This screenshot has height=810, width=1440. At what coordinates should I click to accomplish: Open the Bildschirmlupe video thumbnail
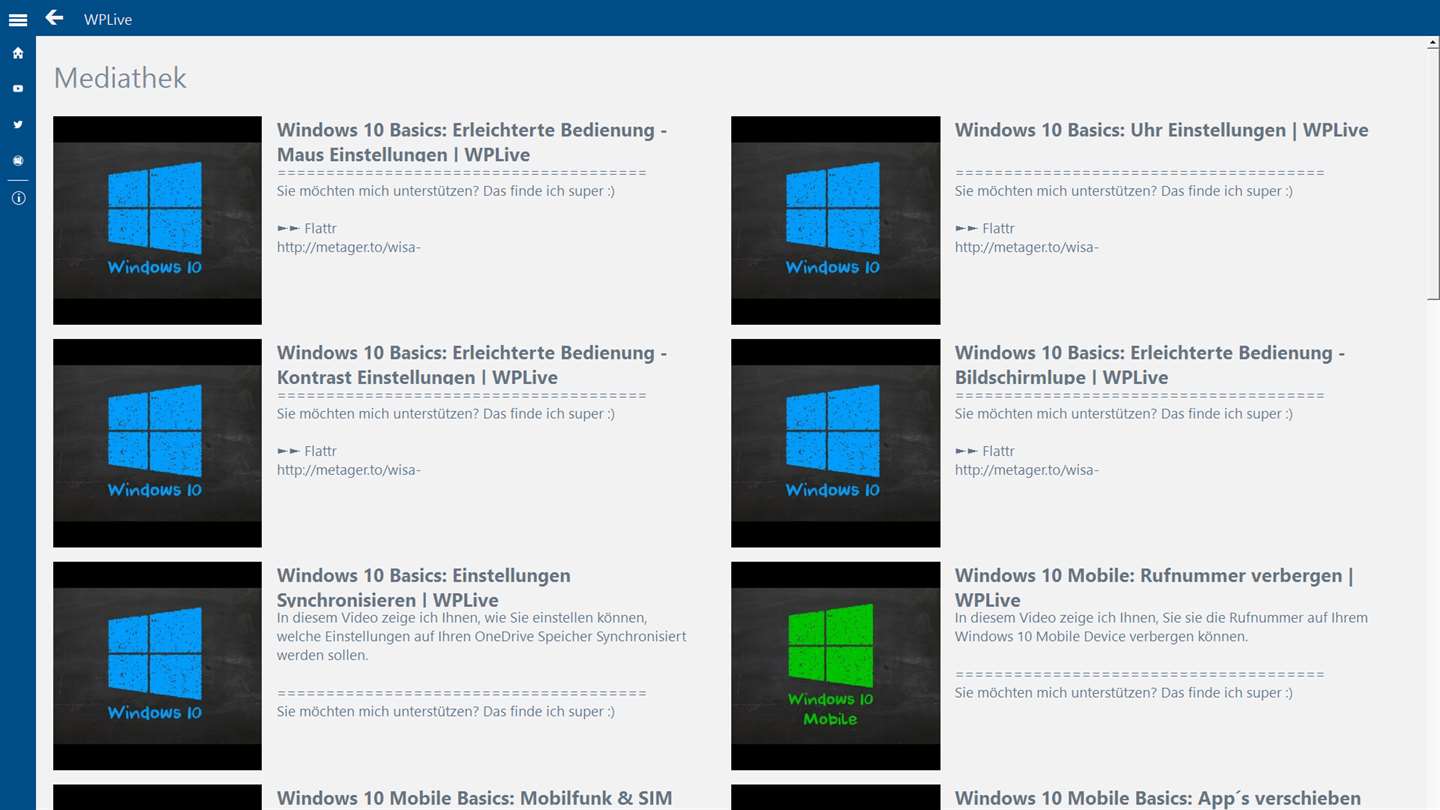coord(835,443)
